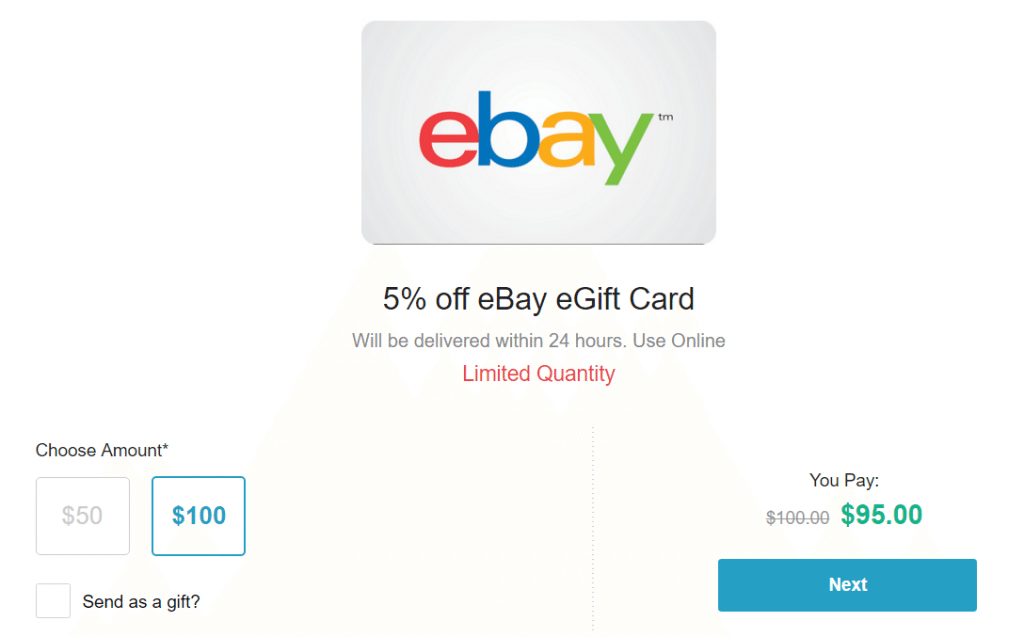Select the $50 amount option

click(x=82, y=516)
